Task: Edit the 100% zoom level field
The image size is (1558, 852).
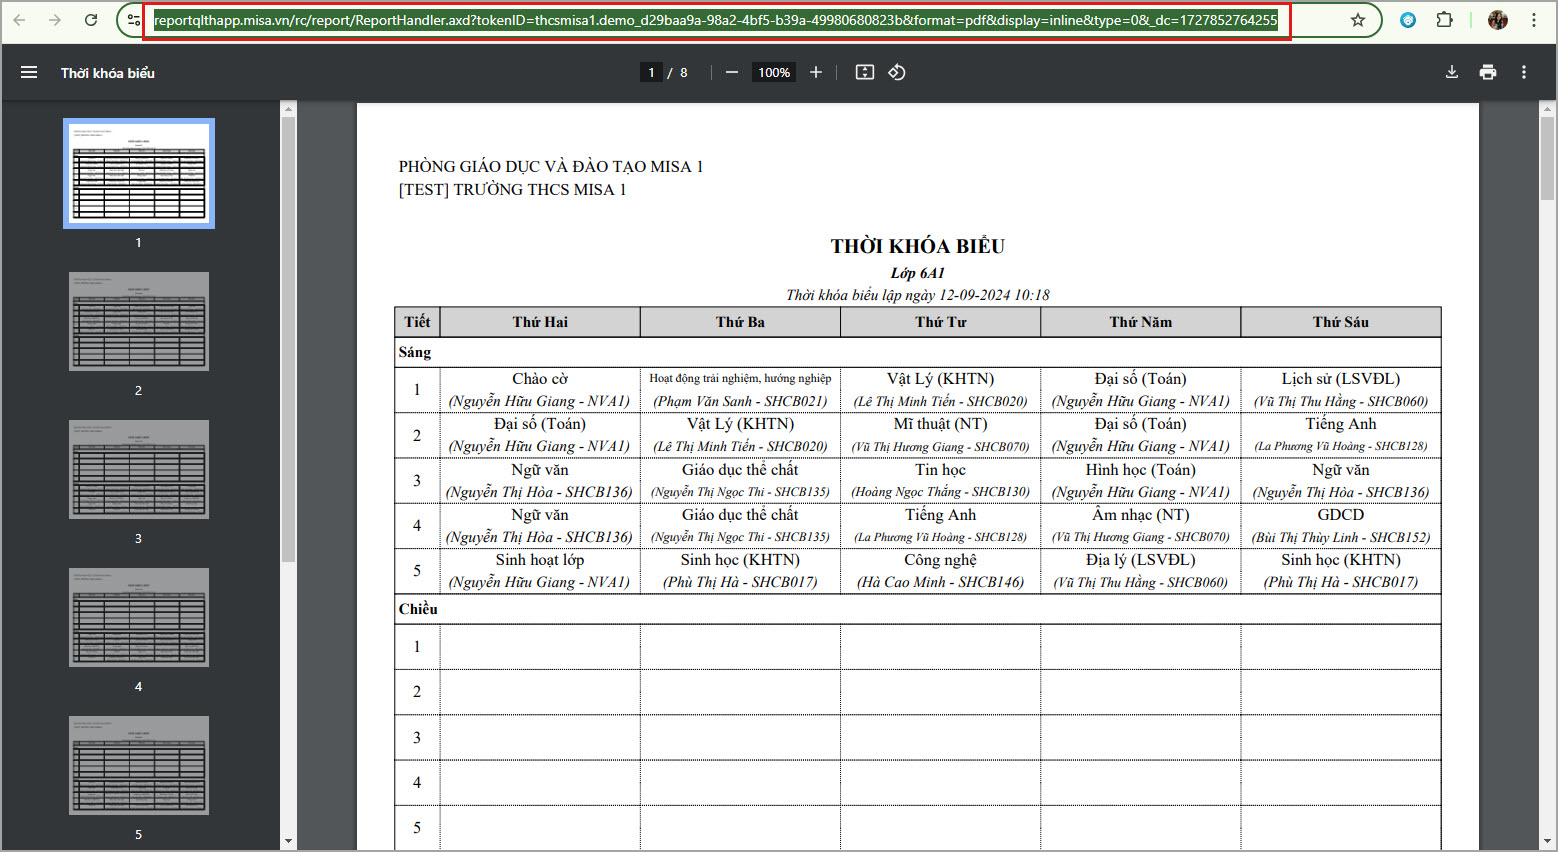Action: point(774,72)
